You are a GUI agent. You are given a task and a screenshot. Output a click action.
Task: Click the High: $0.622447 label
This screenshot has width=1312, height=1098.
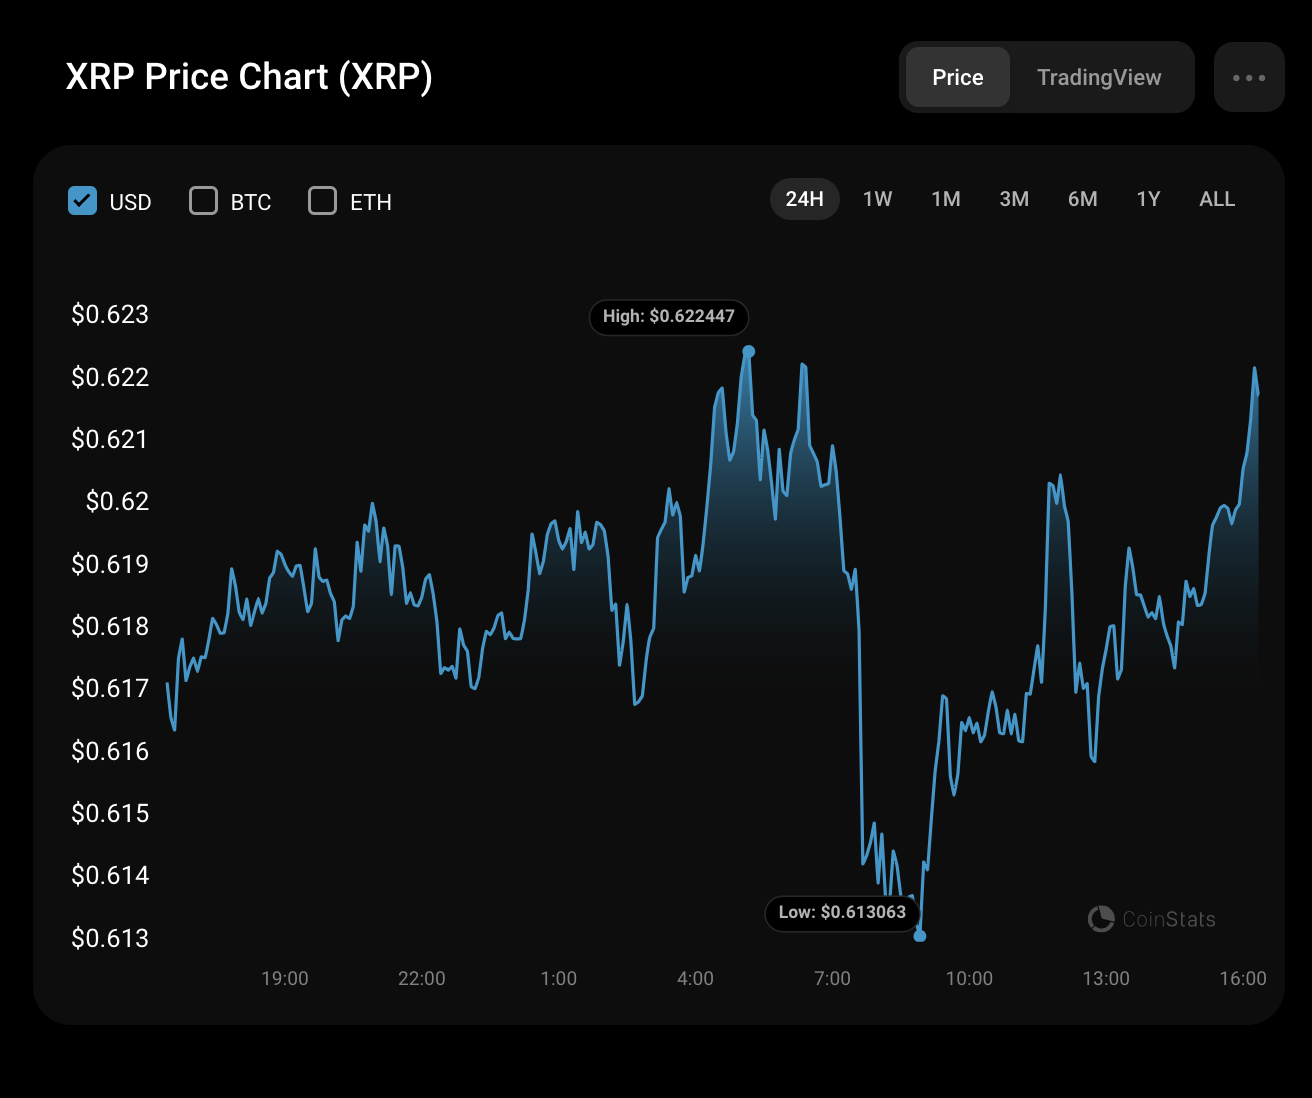pyautogui.click(x=668, y=316)
